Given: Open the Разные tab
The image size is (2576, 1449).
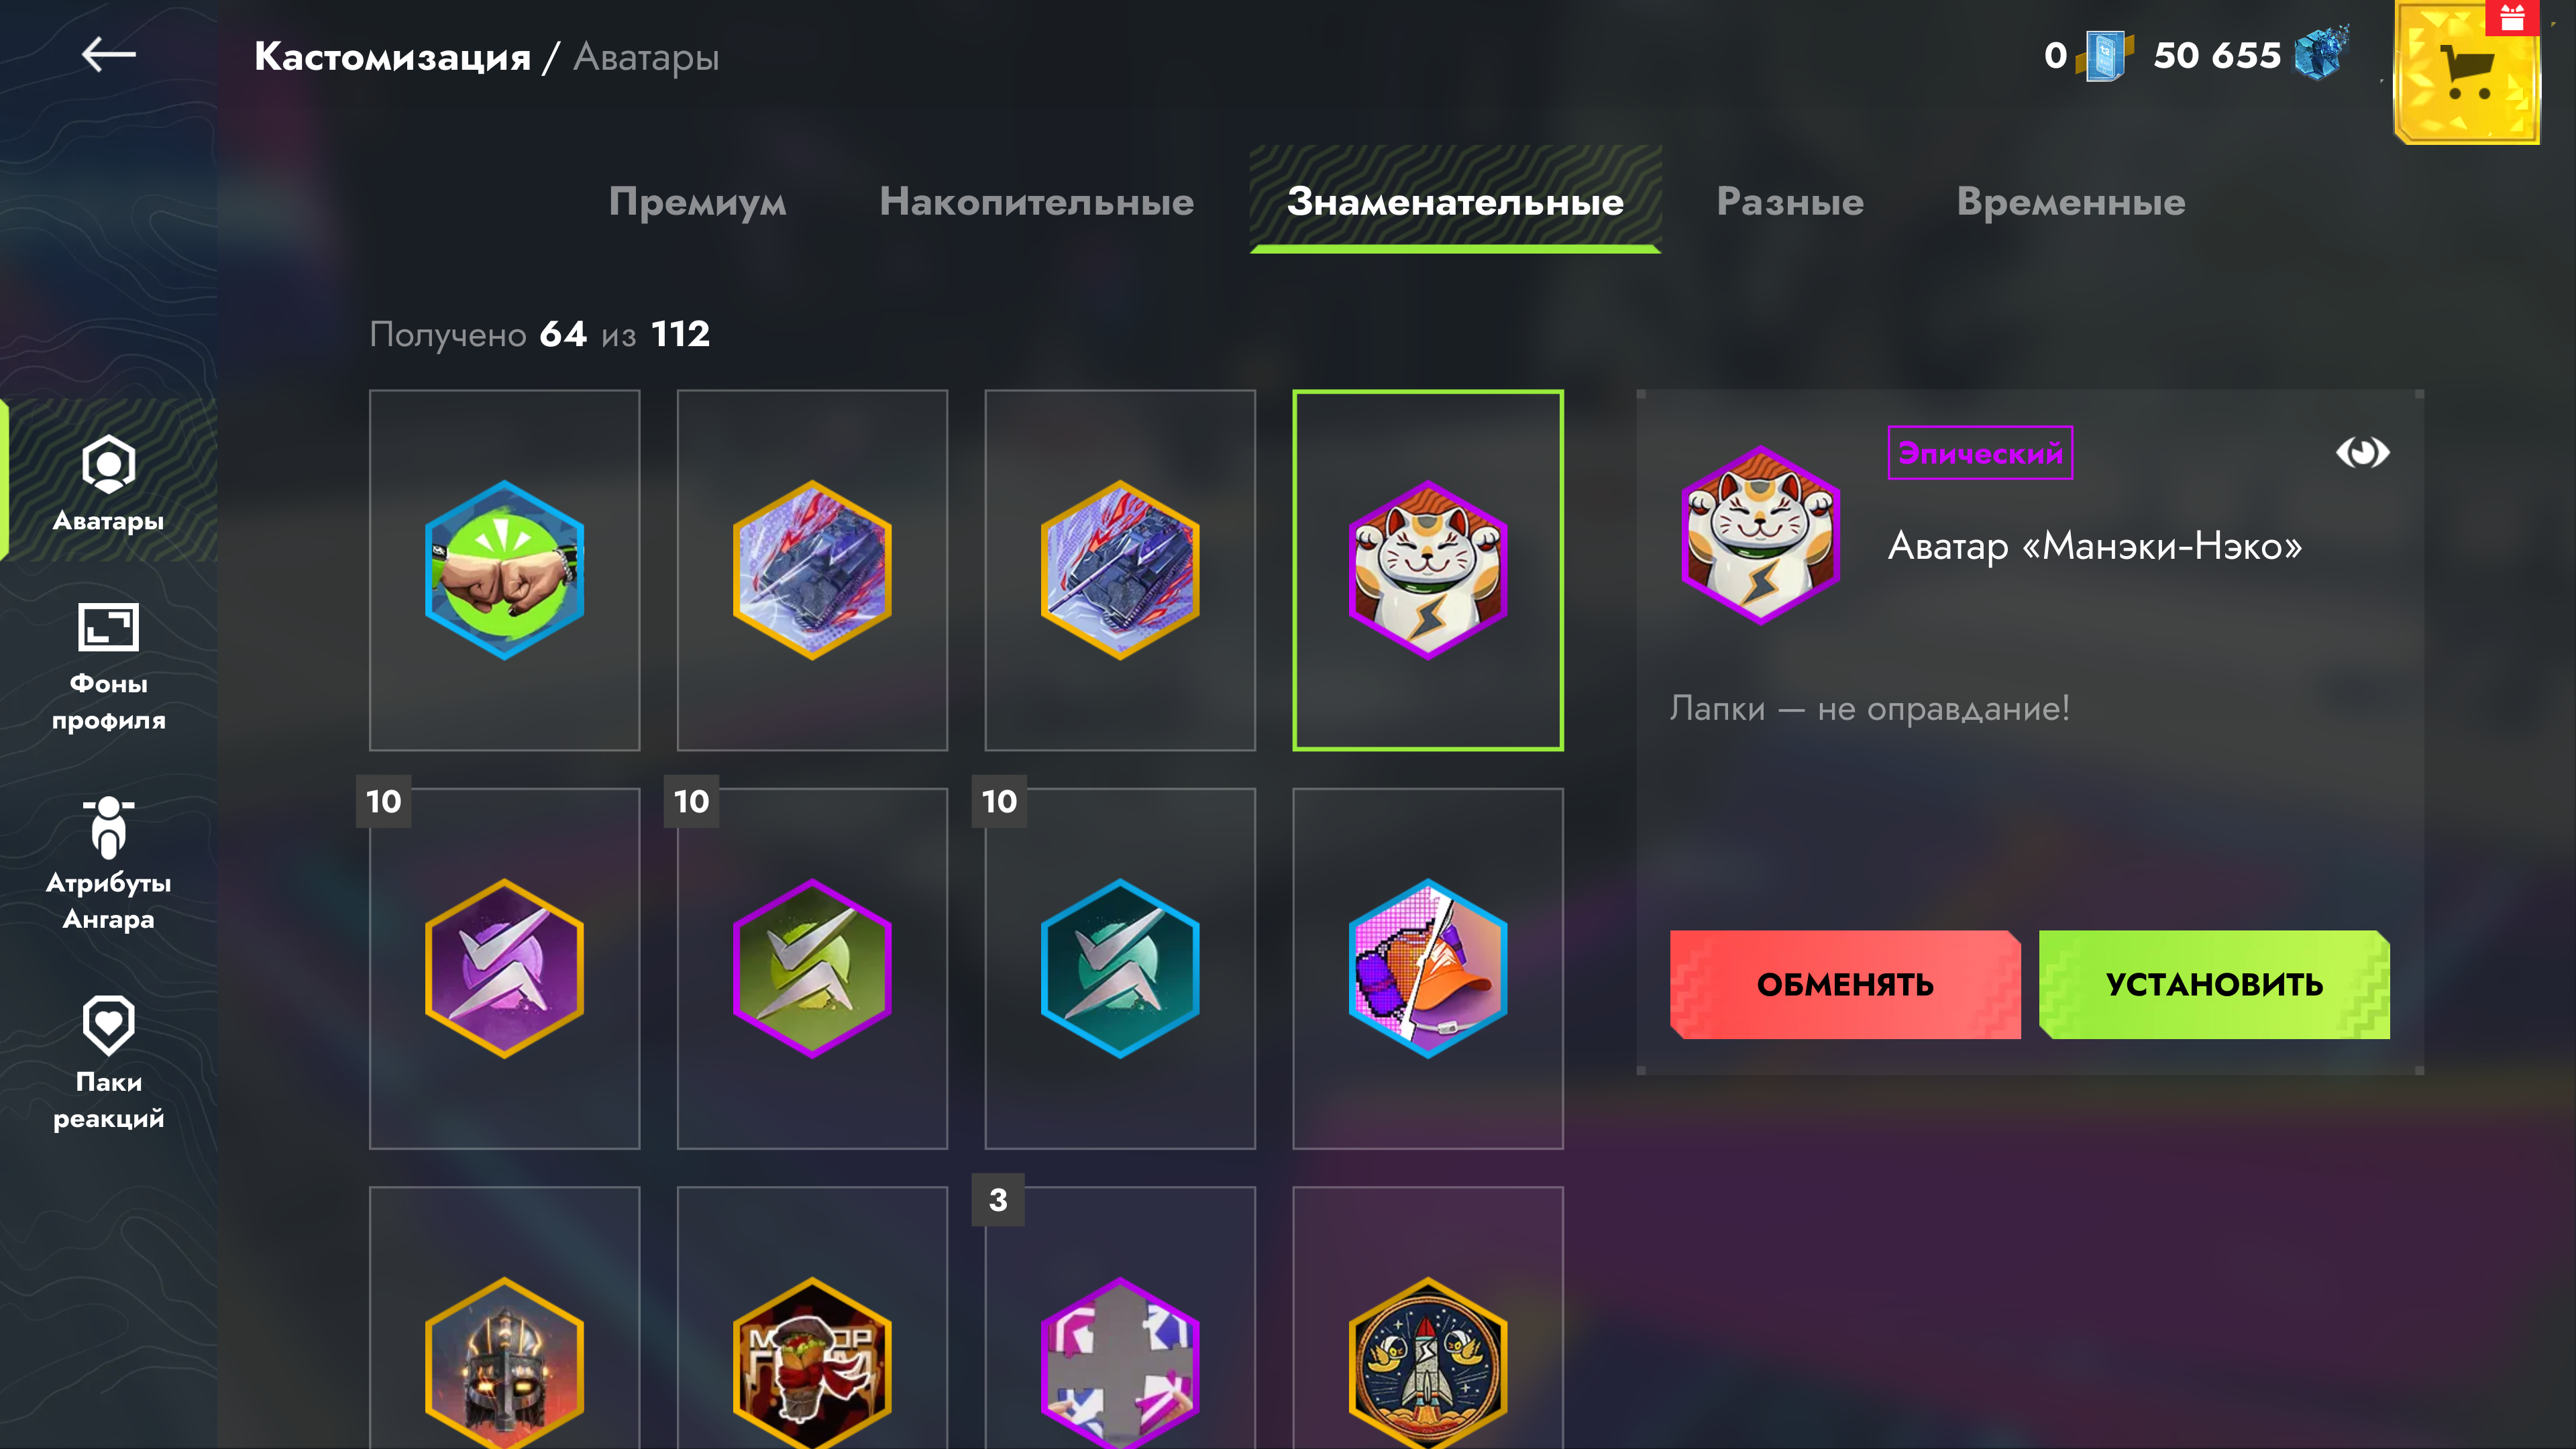Looking at the screenshot, I should [1790, 201].
